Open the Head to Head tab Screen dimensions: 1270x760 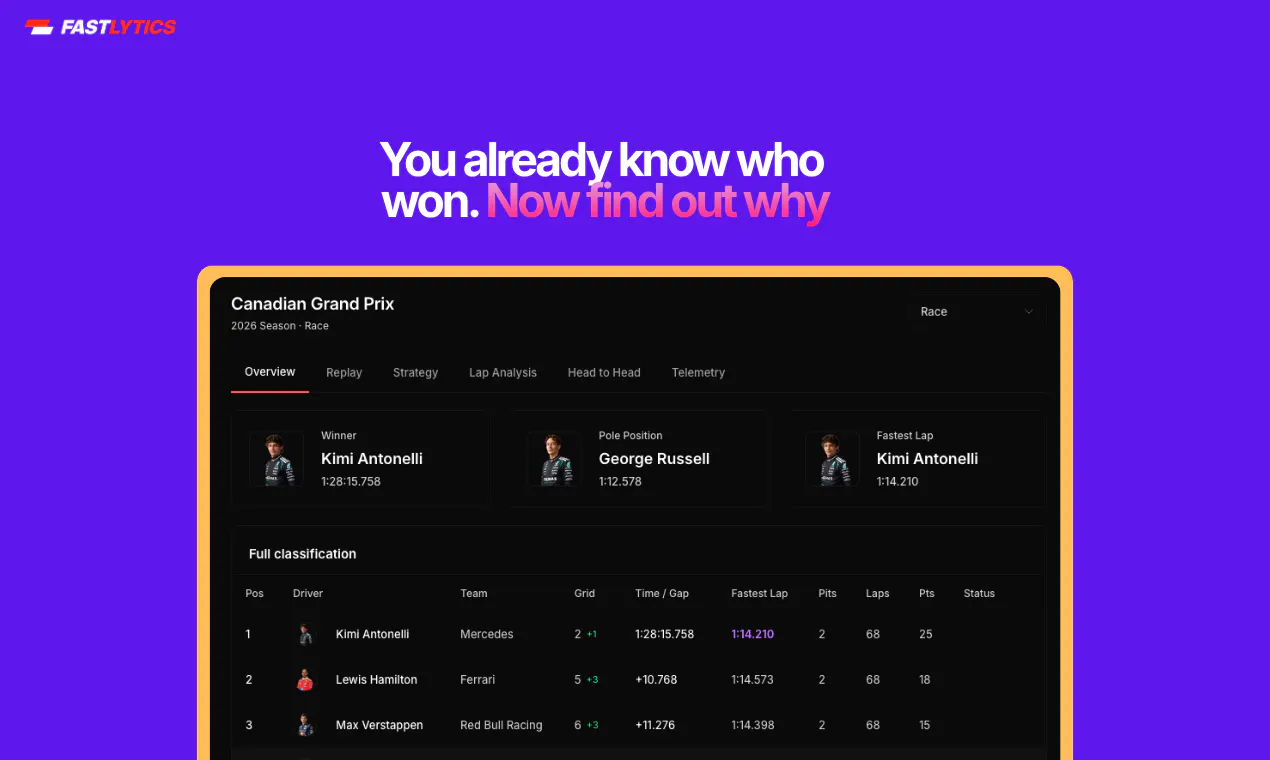[604, 373]
